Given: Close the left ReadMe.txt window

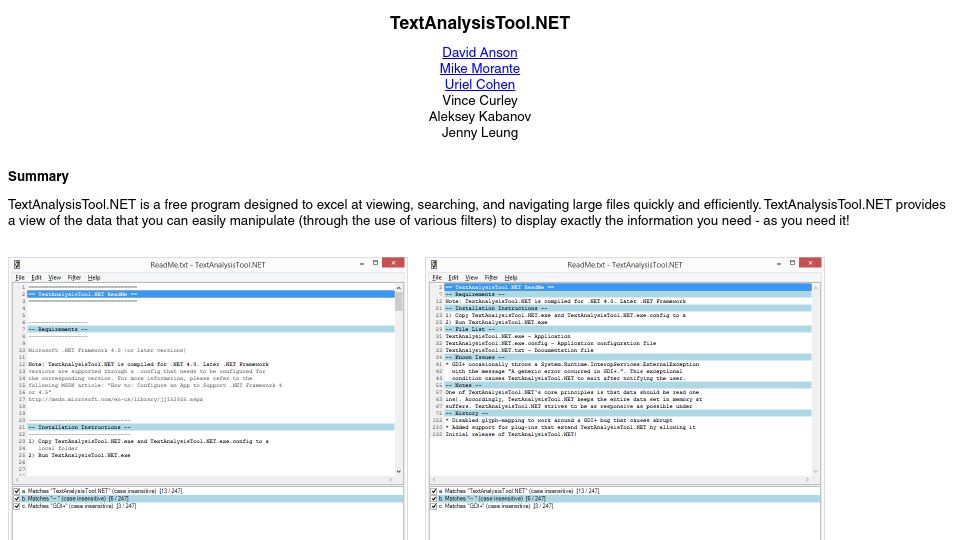Looking at the screenshot, I should pyautogui.click(x=393, y=263).
